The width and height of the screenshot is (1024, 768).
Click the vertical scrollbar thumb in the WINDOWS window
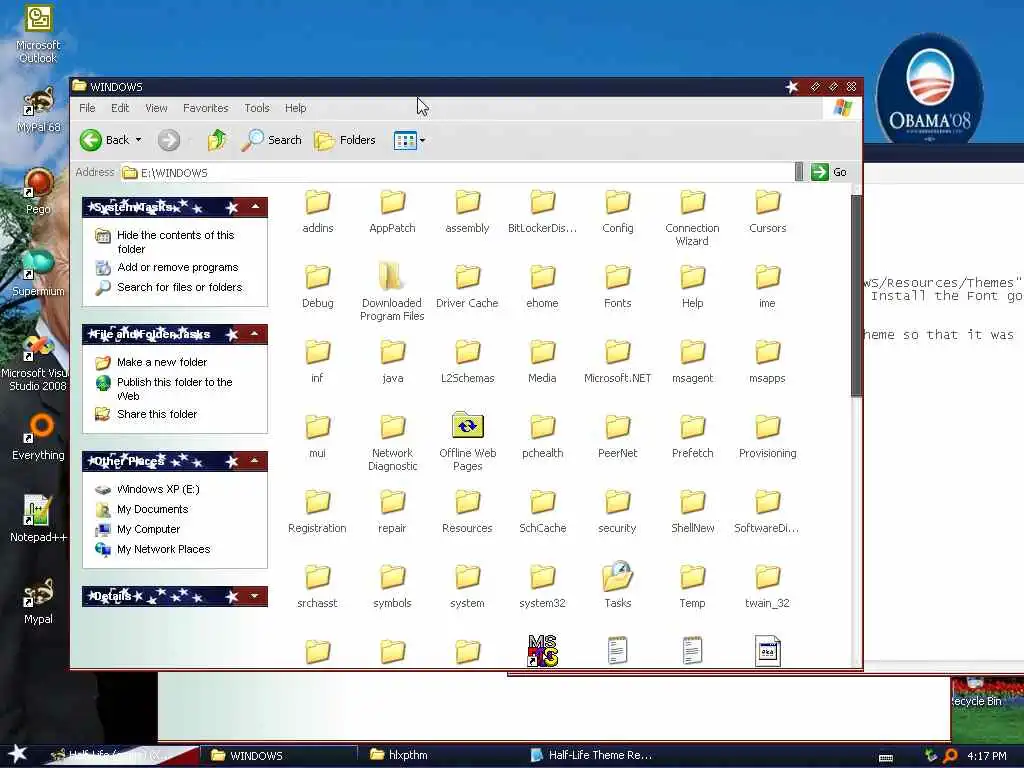point(856,295)
